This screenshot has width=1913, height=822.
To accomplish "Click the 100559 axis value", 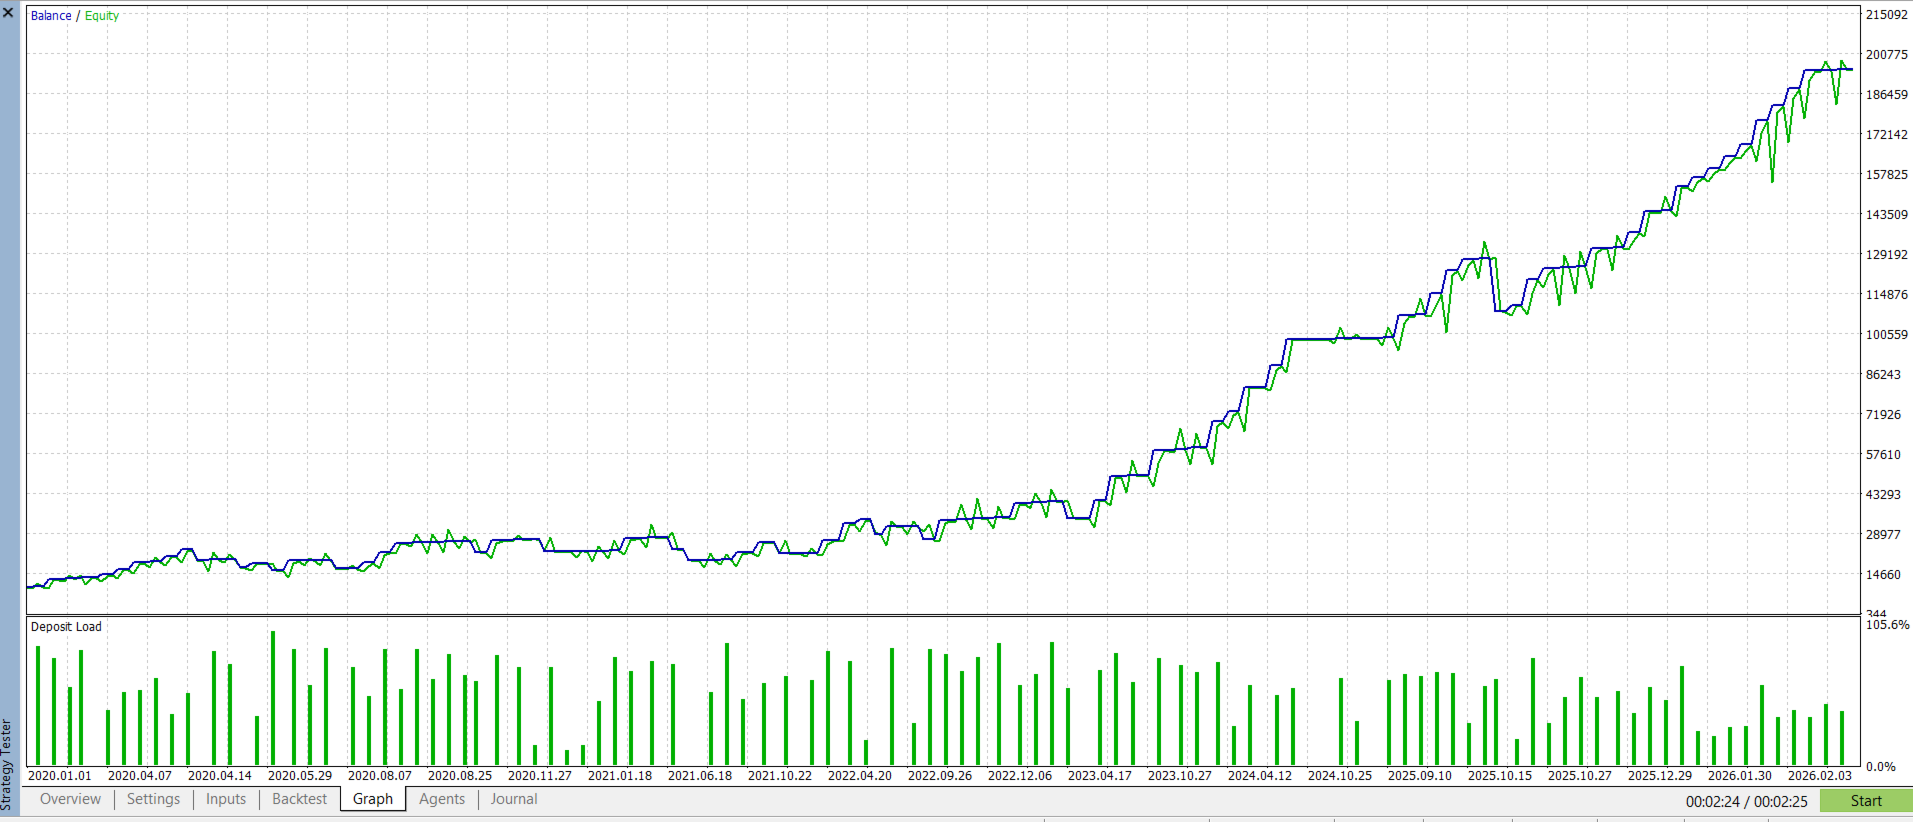I will (x=1887, y=335).
